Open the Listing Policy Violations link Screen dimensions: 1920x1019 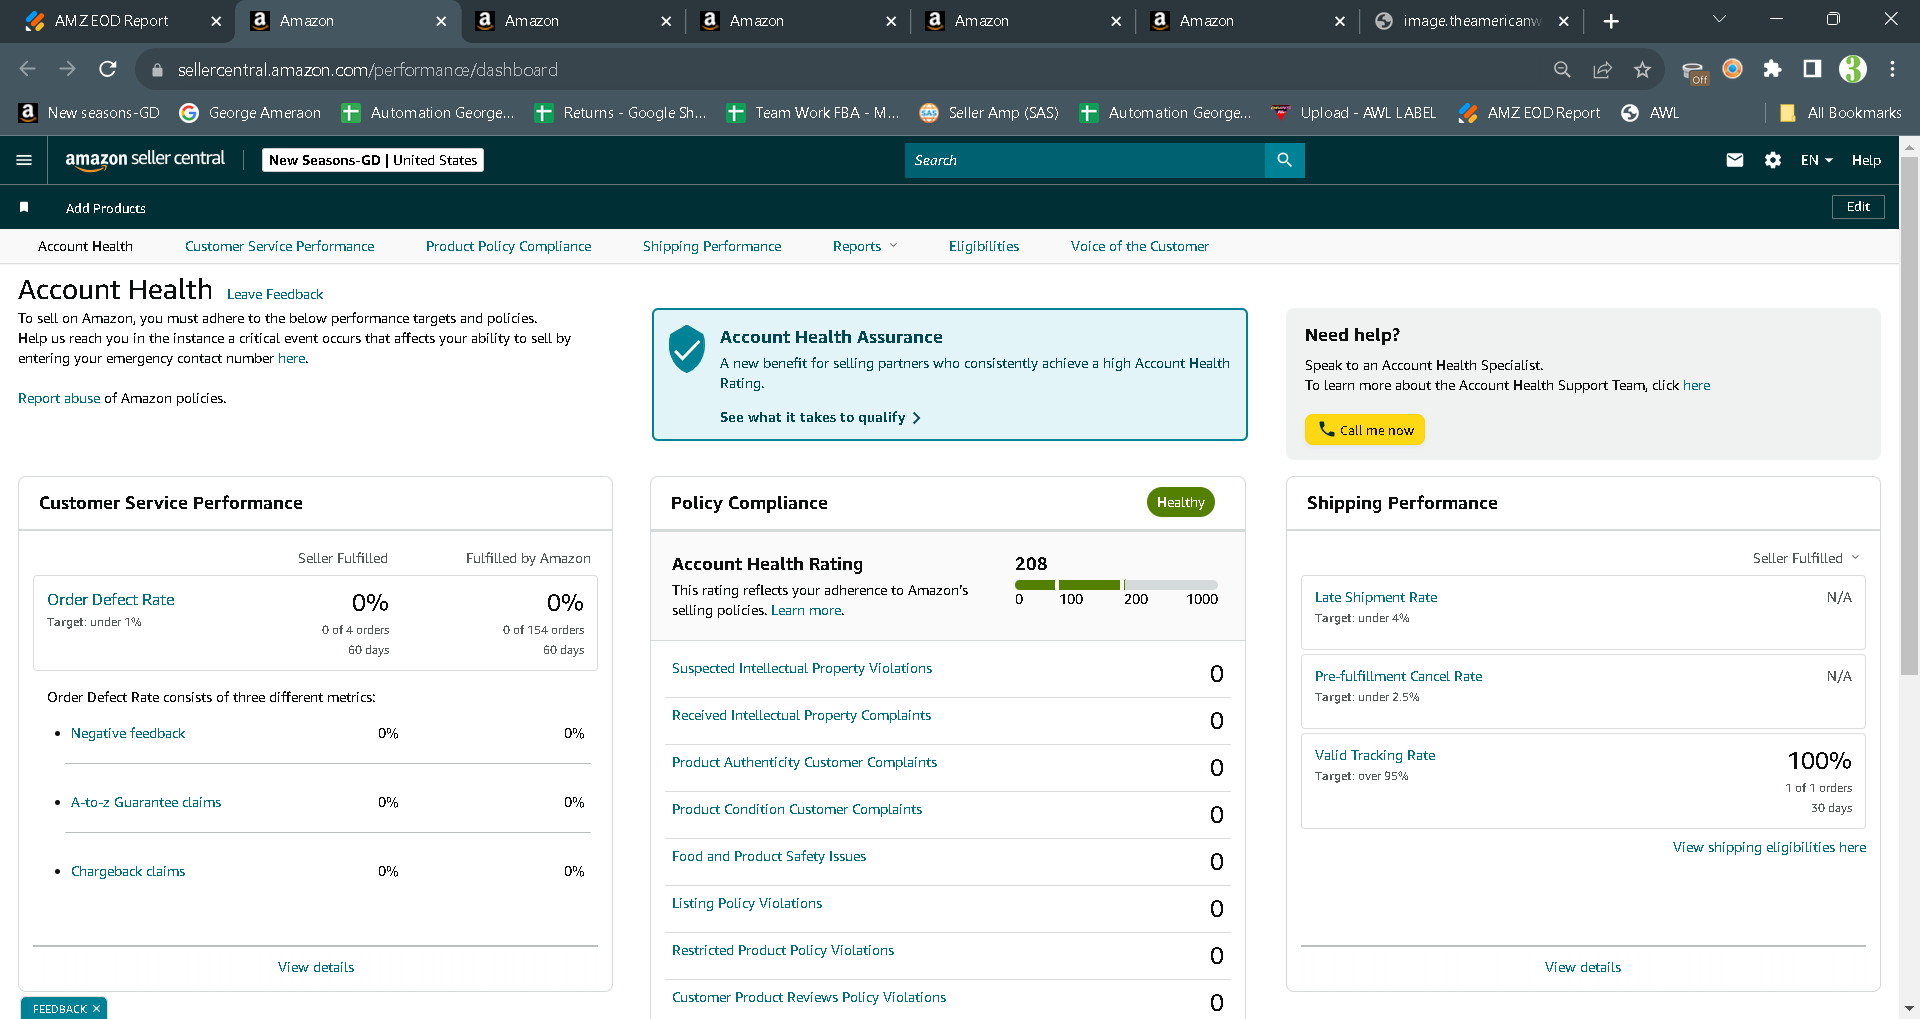(x=747, y=903)
